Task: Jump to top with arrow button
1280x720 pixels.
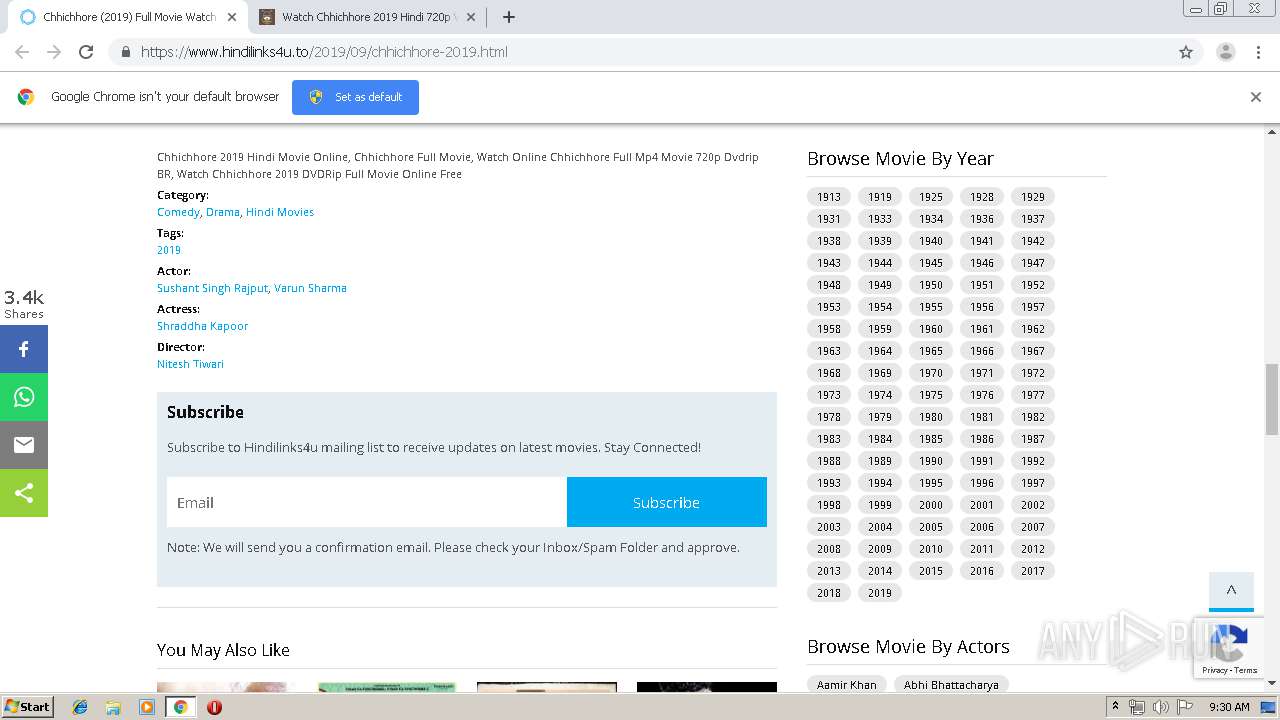Action: coord(1231,591)
